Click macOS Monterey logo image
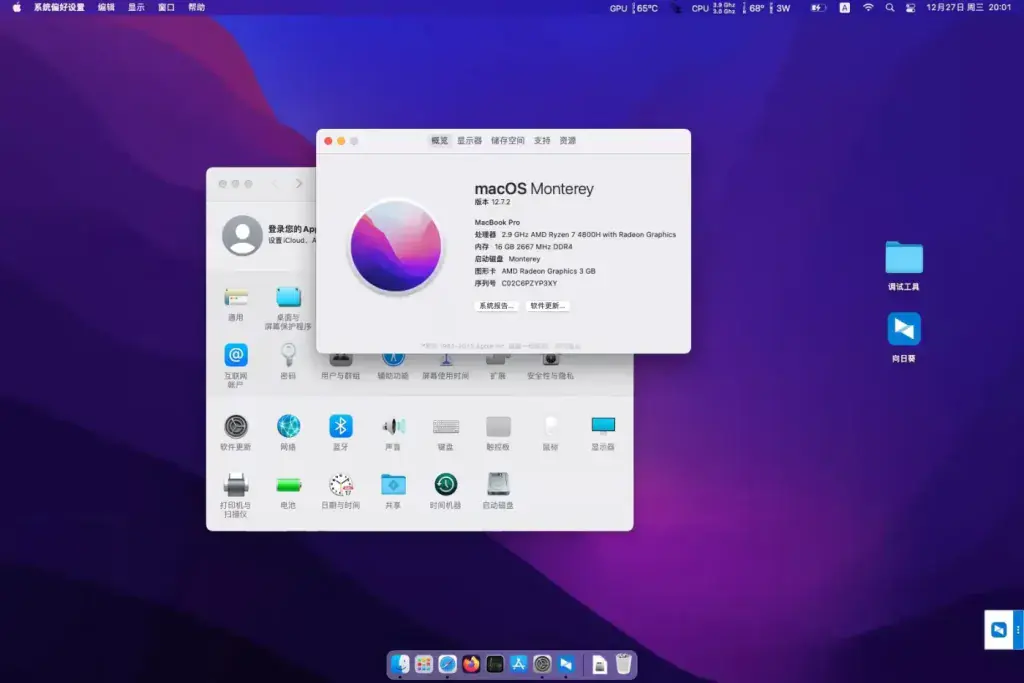 click(x=396, y=246)
